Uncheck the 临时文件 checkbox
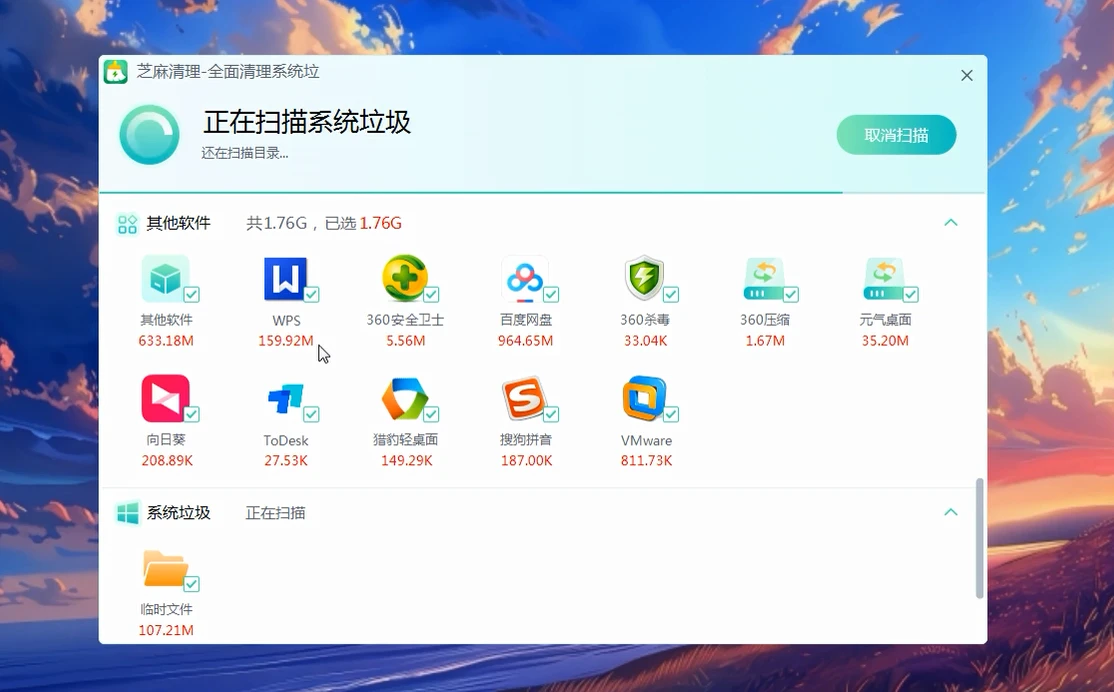The image size is (1114, 692). (192, 584)
